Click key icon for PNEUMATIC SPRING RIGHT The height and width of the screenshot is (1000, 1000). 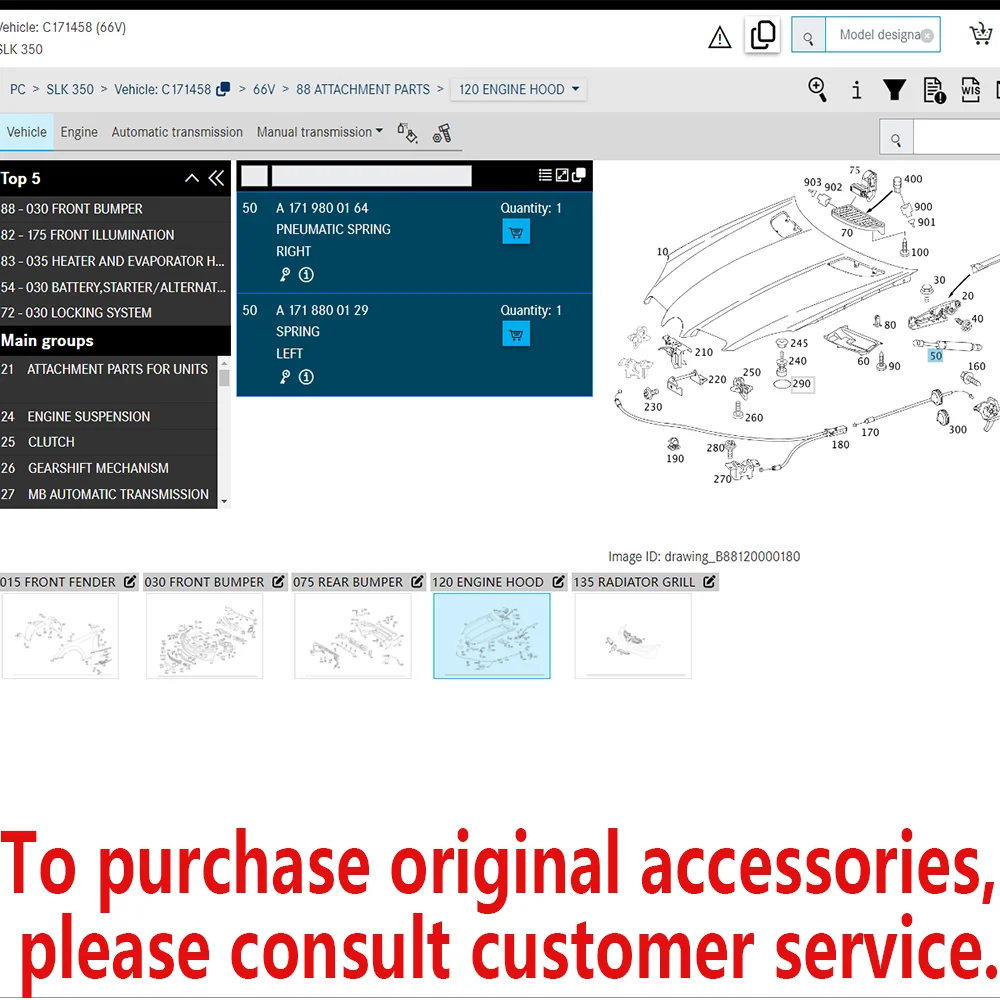tap(285, 274)
